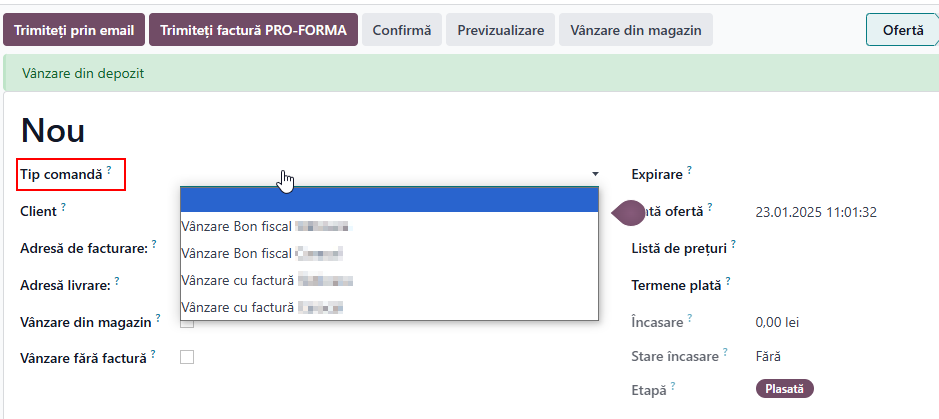
Task: Click help question mark for Adresă de facturare
Action: tap(154, 244)
